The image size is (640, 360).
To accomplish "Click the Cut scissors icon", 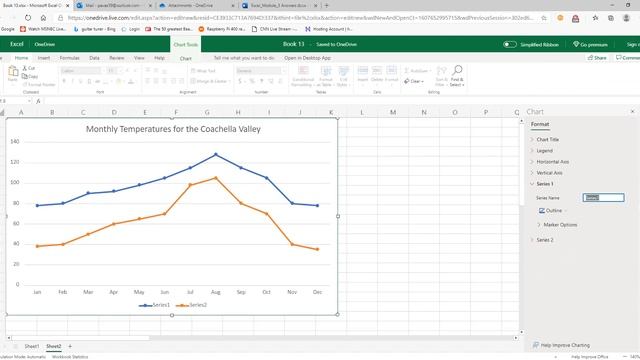I will [25, 68].
